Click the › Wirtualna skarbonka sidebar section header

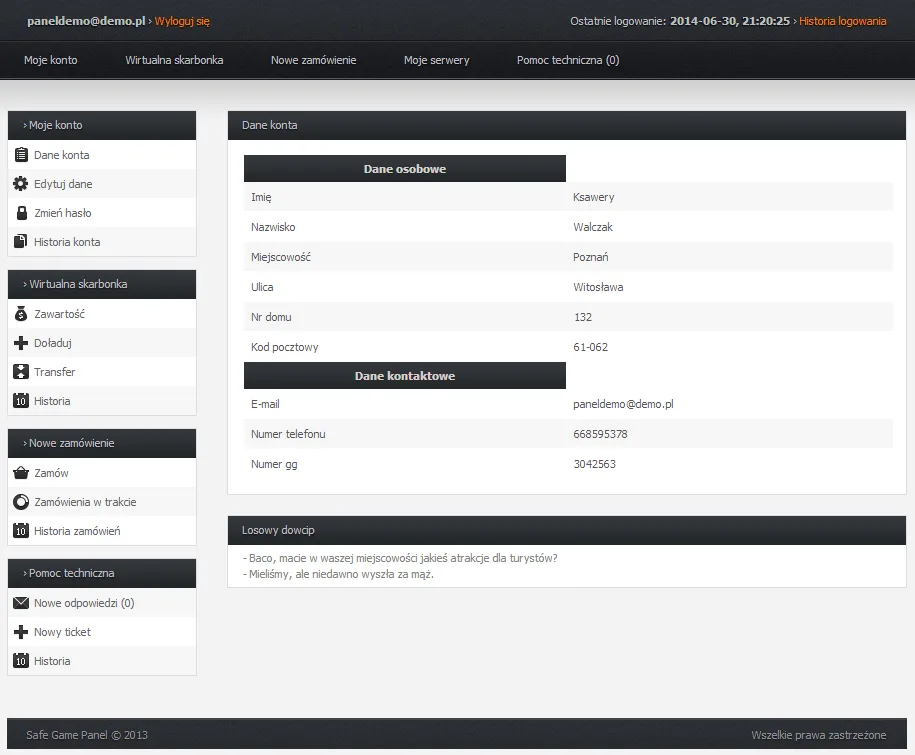(x=102, y=284)
